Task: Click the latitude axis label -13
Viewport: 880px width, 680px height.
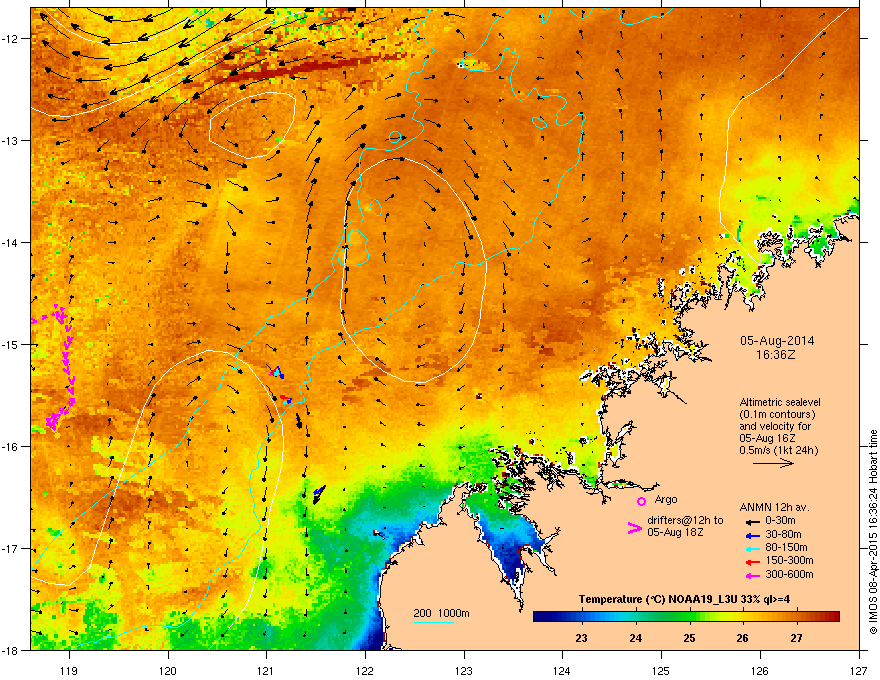Action: click(11, 140)
